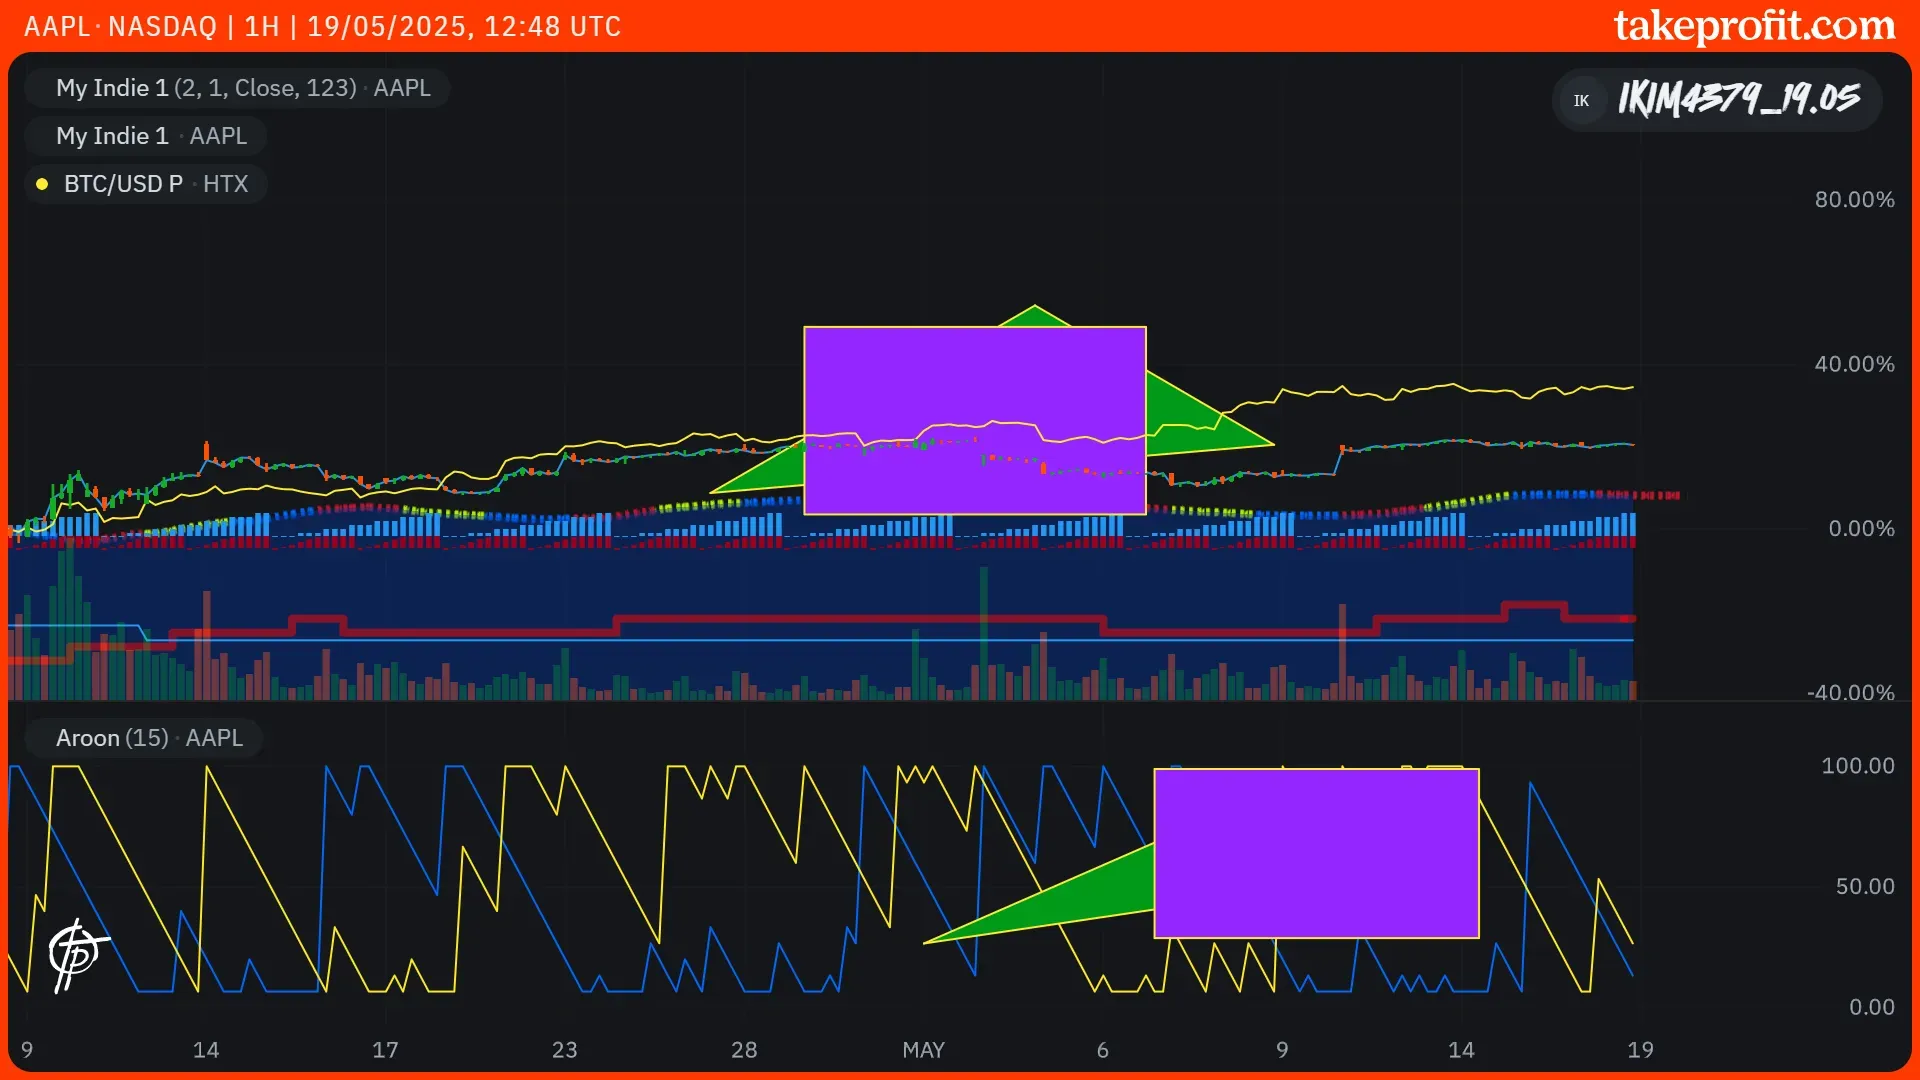The image size is (1920, 1080).
Task: Click the purple callout box in Aroon pane
Action: 1316,853
